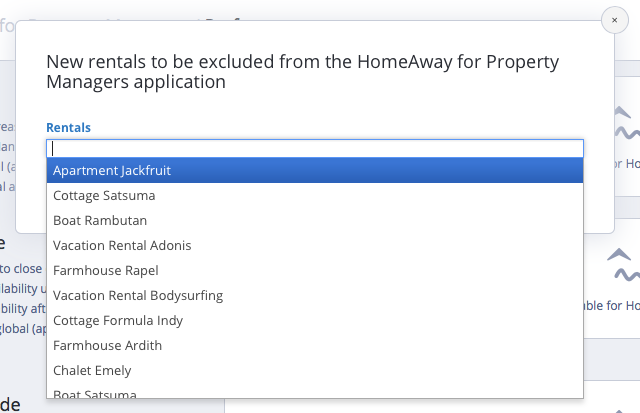The height and width of the screenshot is (413, 640).
Task: Click the upper HomeAway bird logo icon
Action: coord(627,127)
